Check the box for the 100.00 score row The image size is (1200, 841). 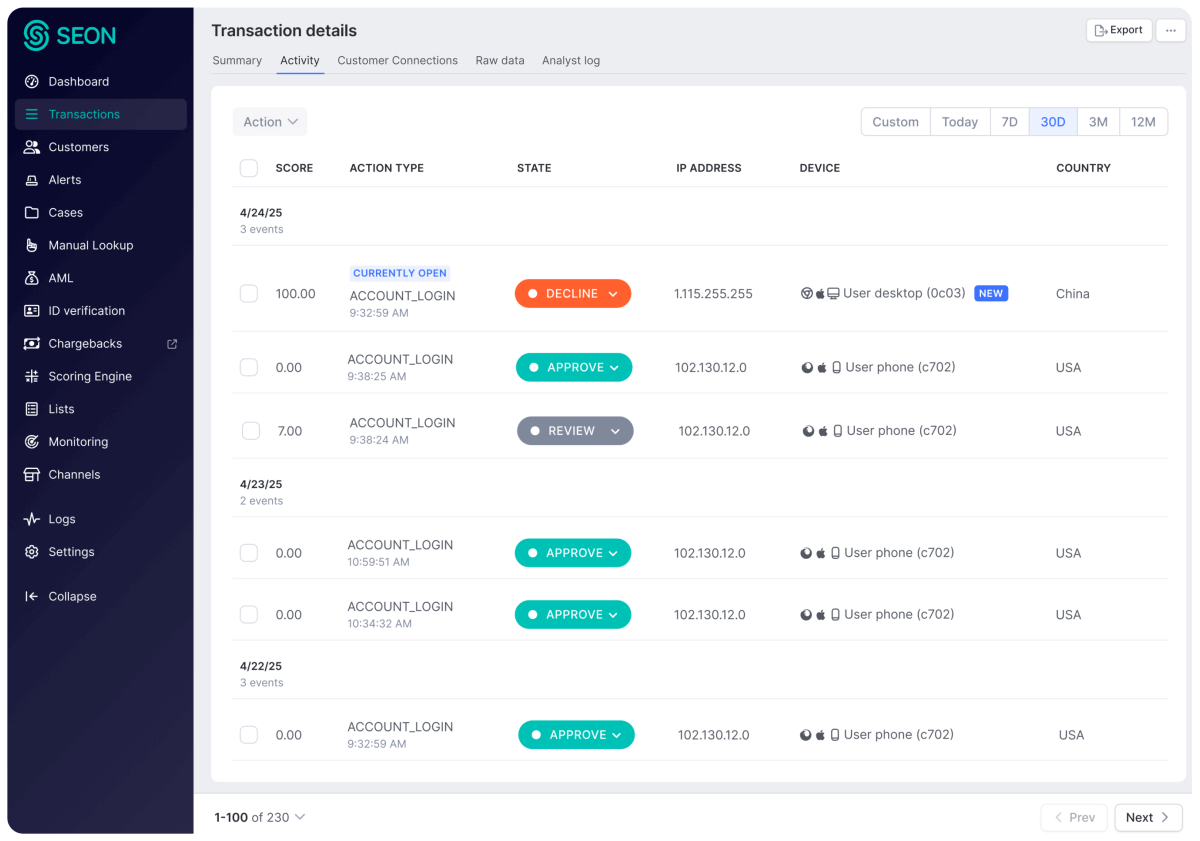[249, 294]
